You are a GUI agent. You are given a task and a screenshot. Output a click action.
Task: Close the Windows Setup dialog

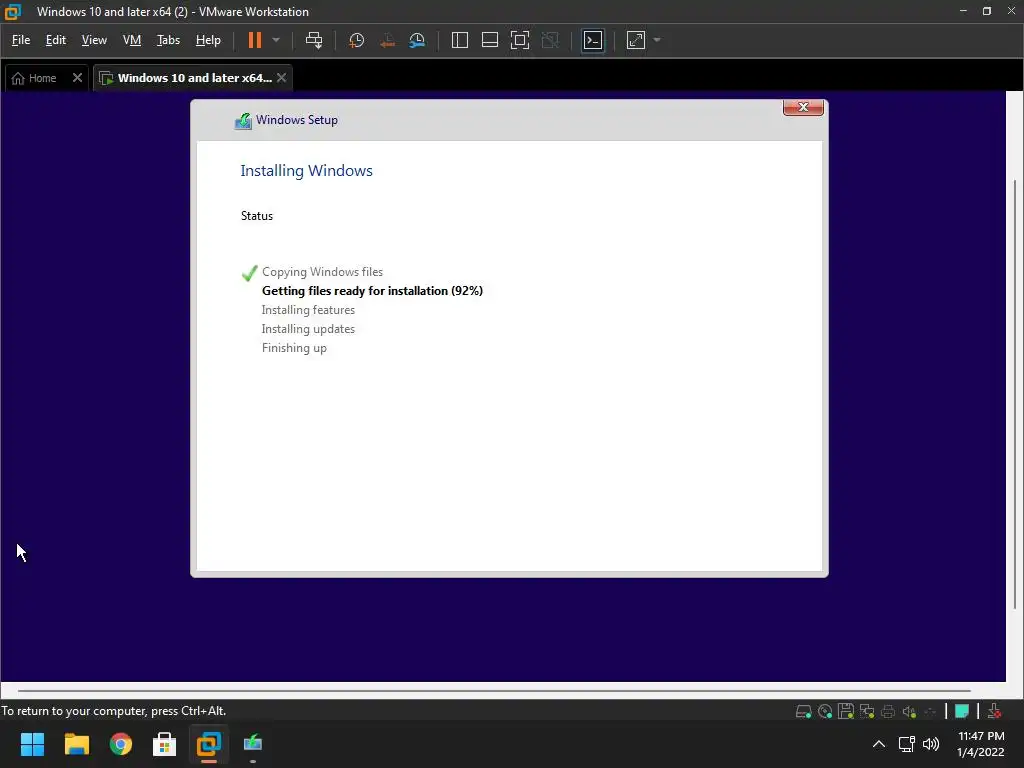pos(803,107)
